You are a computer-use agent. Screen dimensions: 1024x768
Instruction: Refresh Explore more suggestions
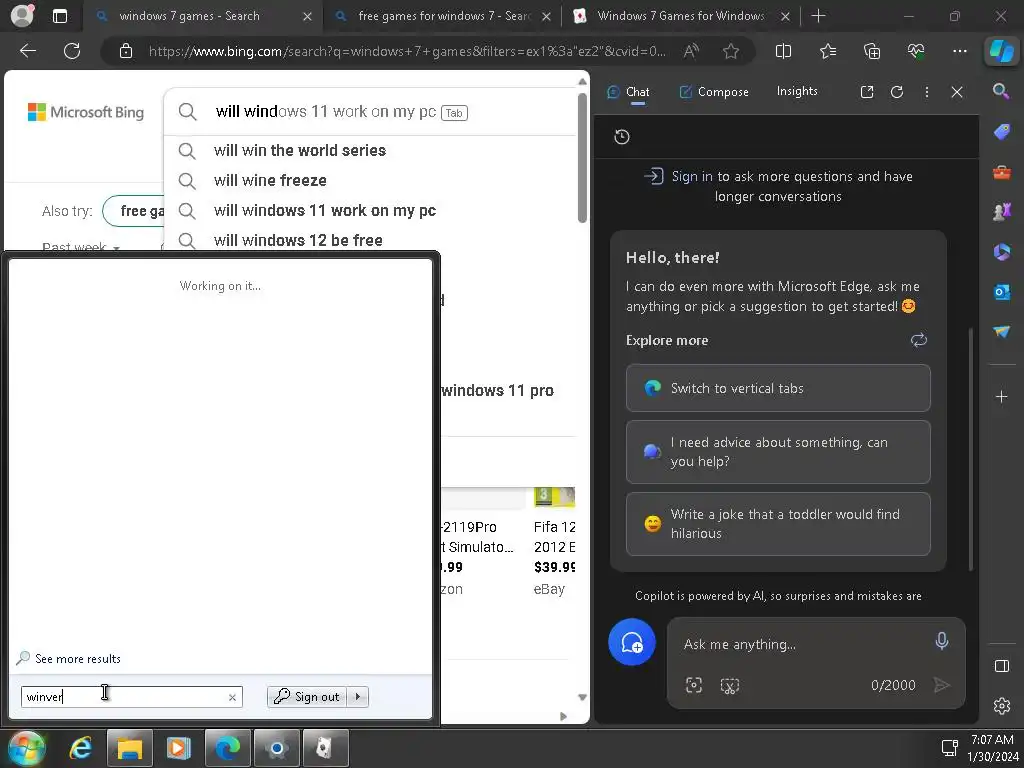point(919,340)
